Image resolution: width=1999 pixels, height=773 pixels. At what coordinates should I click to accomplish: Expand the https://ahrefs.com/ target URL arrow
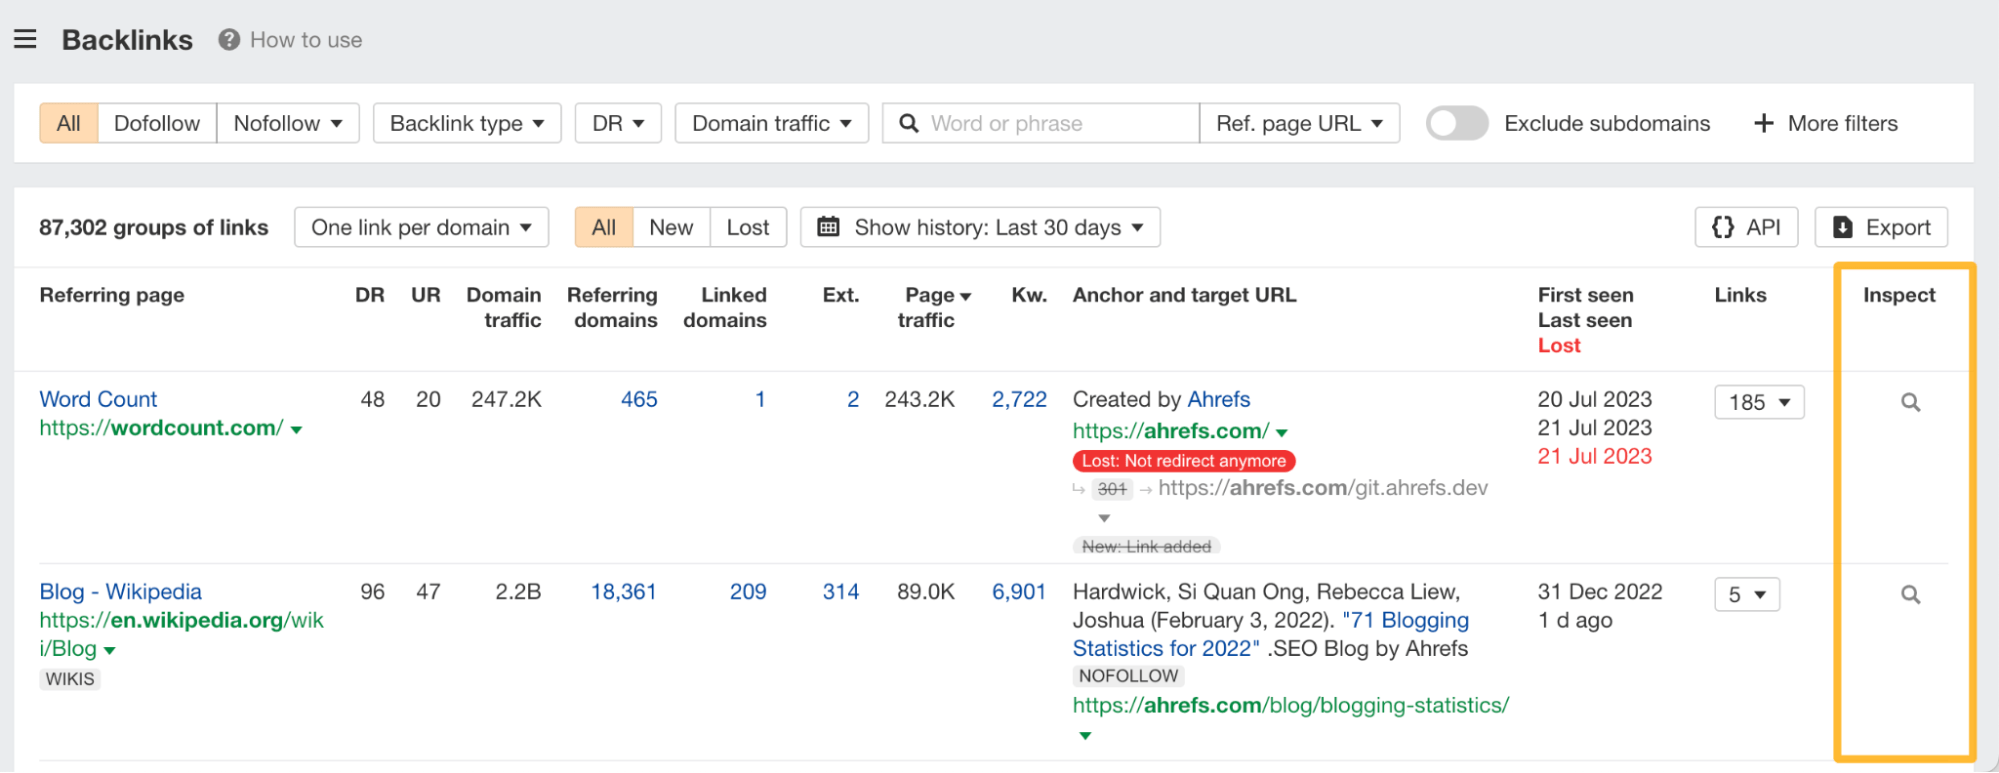1282,433
